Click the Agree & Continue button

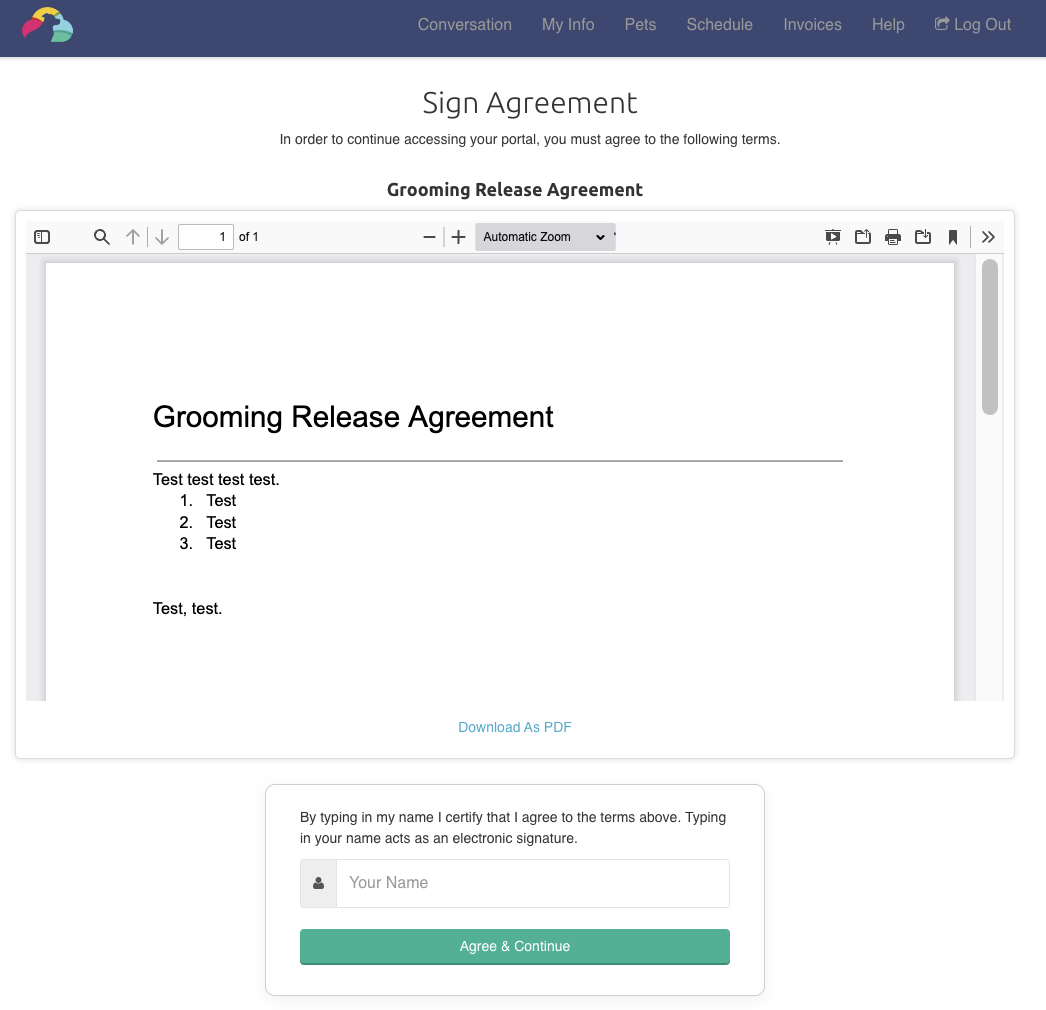click(x=514, y=946)
